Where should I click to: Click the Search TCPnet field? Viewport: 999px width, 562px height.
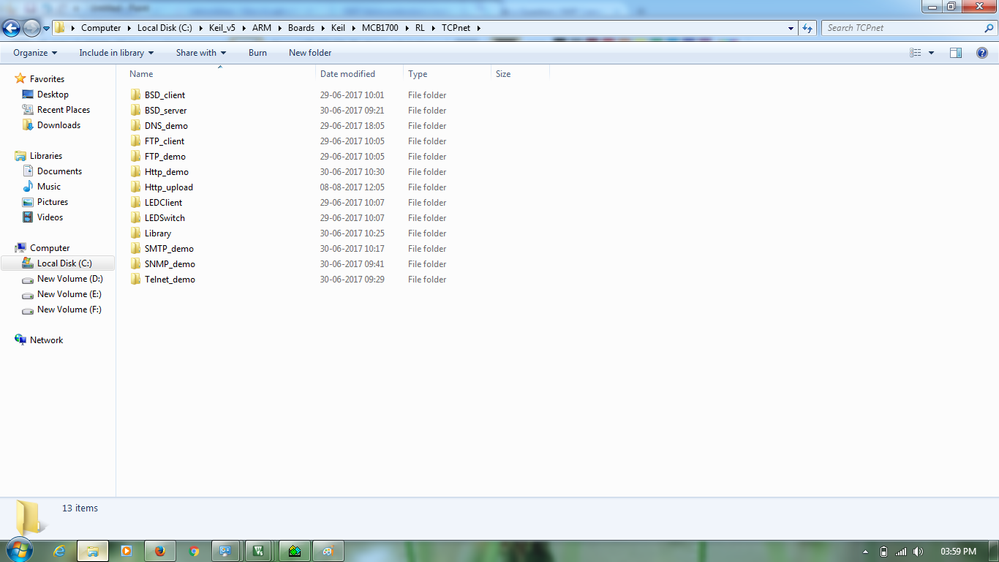pyautogui.click(x=903, y=28)
